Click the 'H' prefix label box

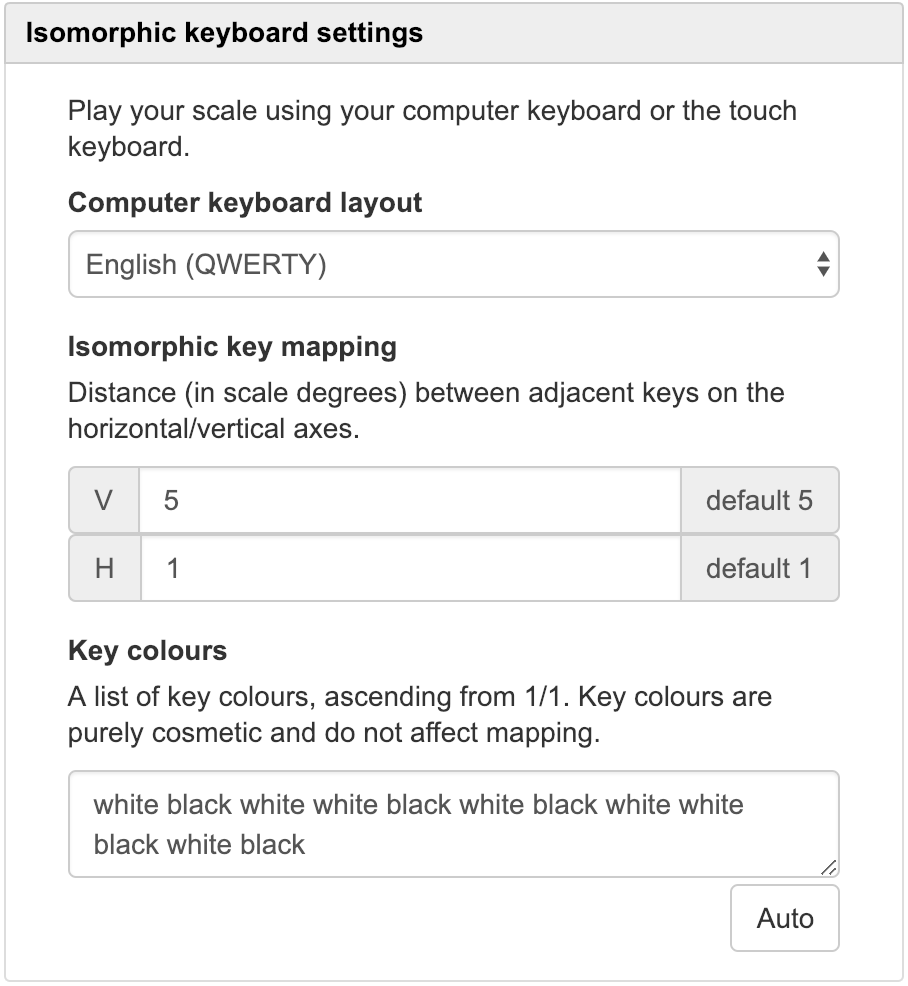tap(104, 569)
